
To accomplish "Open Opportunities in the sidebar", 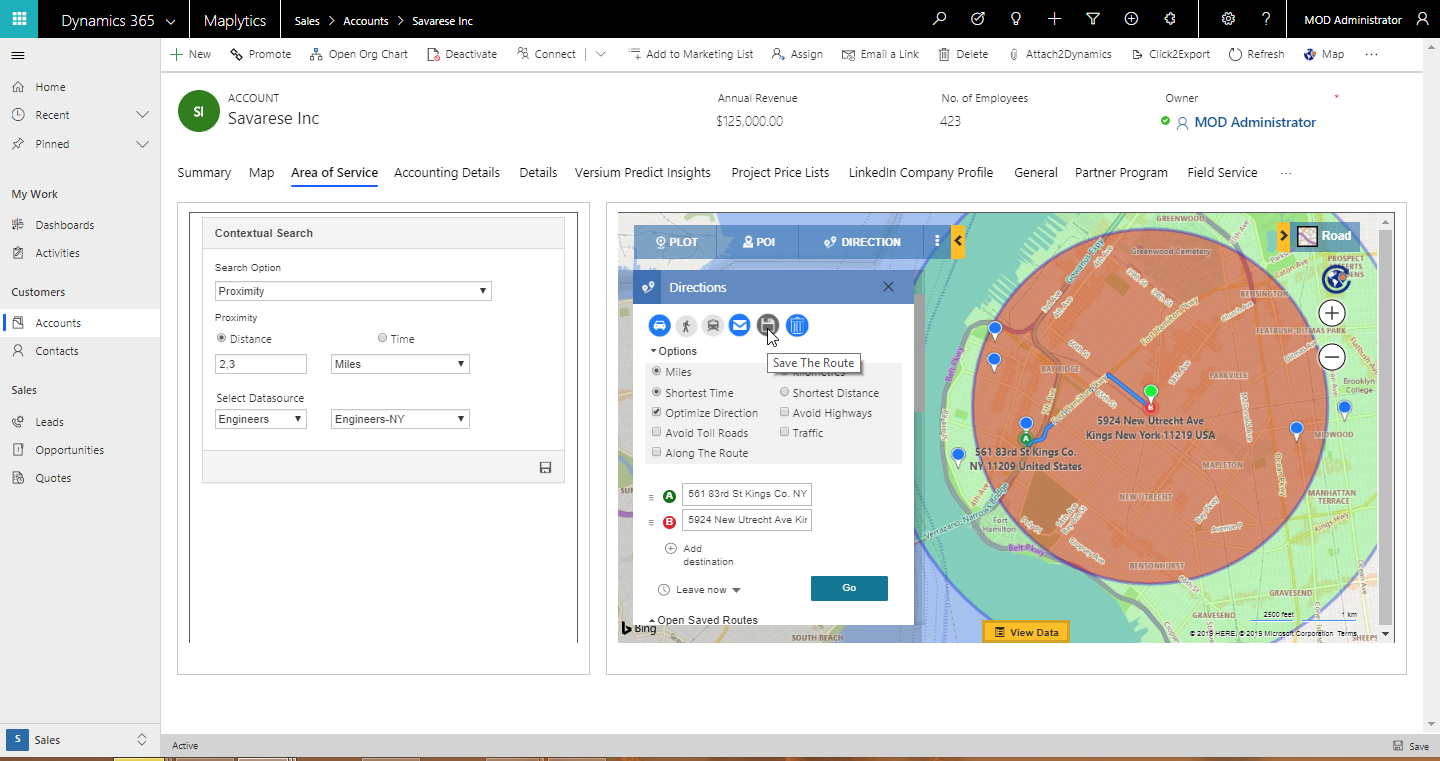I will click(x=70, y=450).
